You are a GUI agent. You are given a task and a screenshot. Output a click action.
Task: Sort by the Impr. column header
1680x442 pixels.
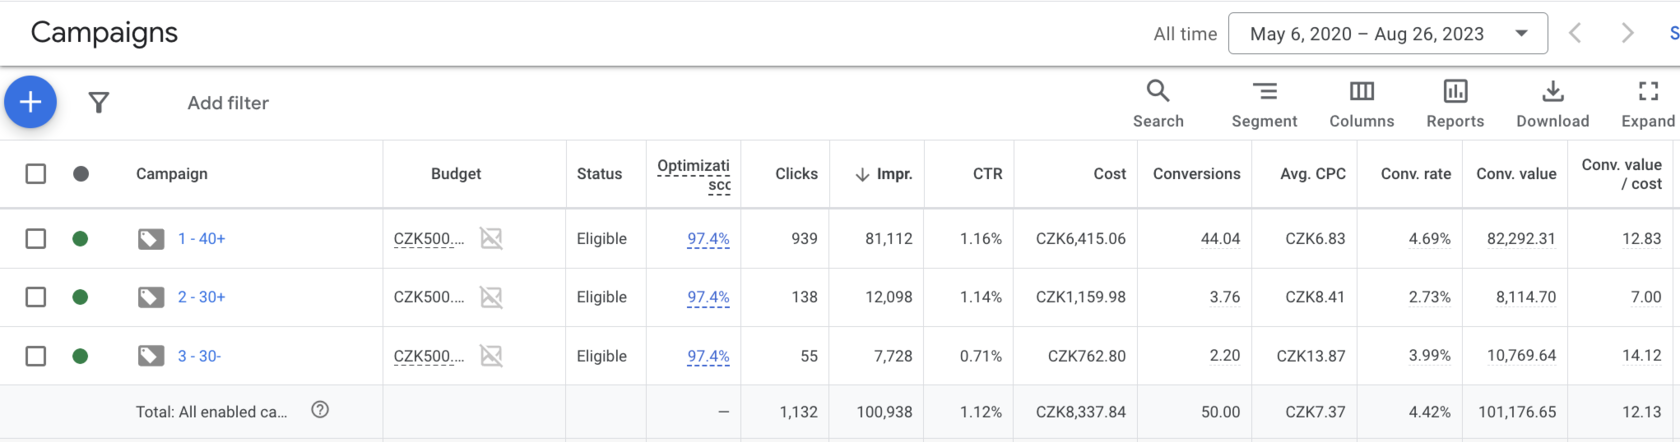884,174
